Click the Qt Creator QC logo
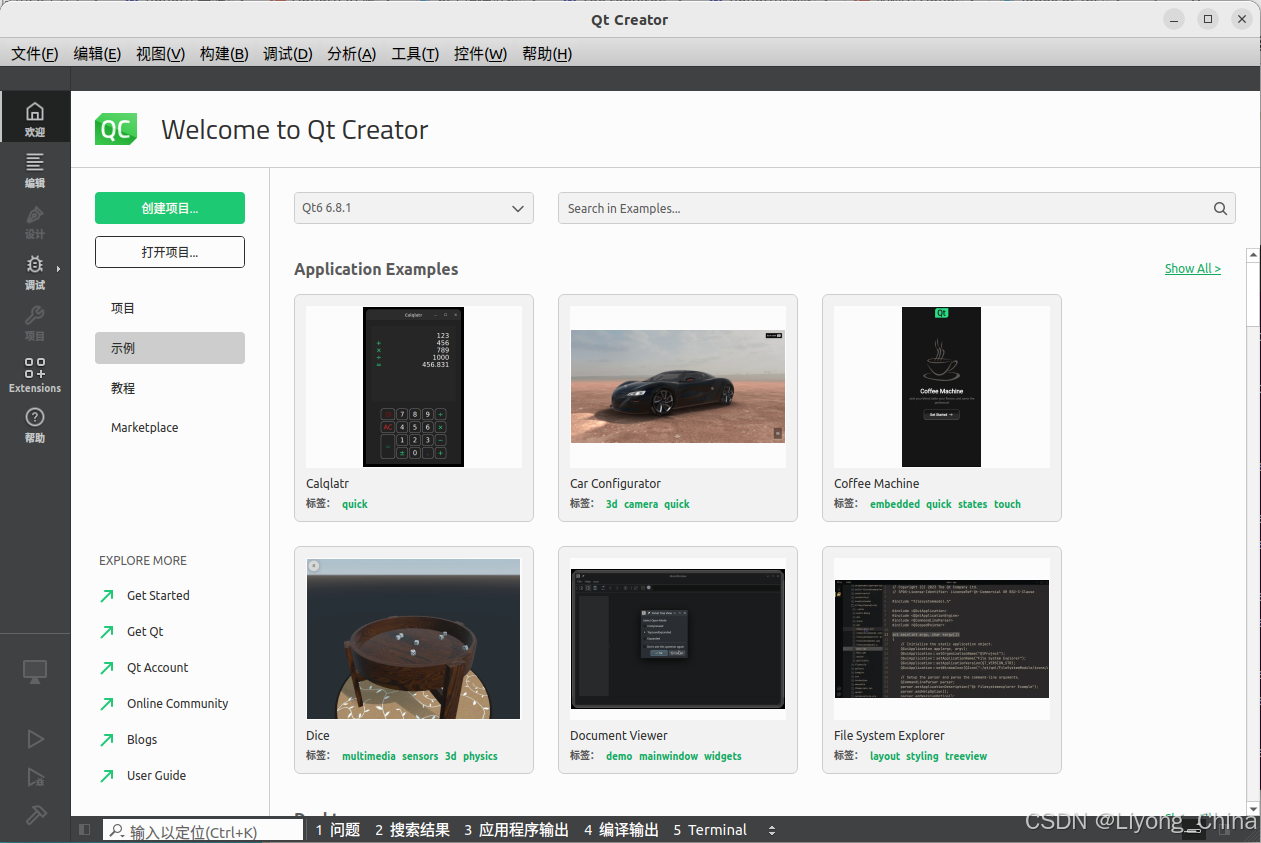 (x=116, y=130)
